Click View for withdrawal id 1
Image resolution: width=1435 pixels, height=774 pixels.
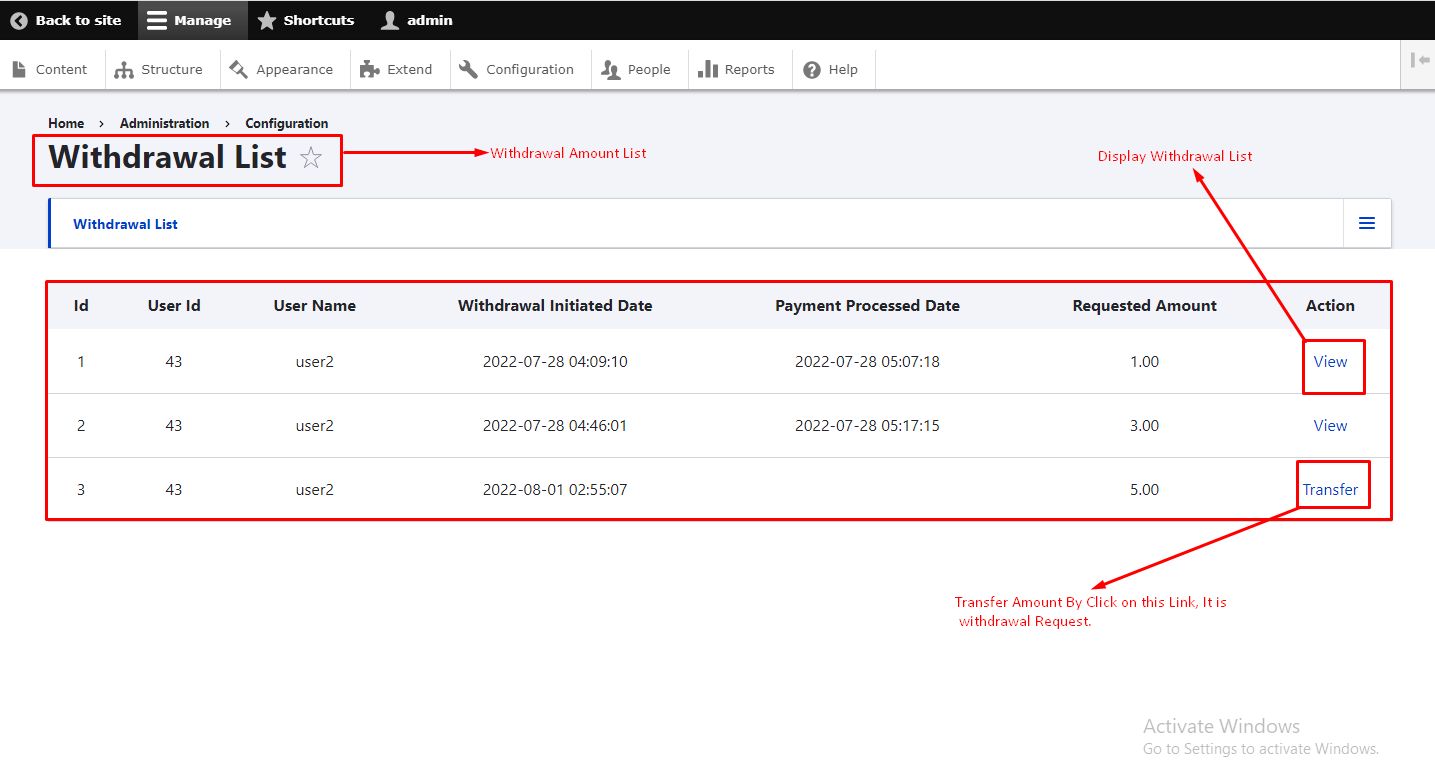tap(1330, 362)
